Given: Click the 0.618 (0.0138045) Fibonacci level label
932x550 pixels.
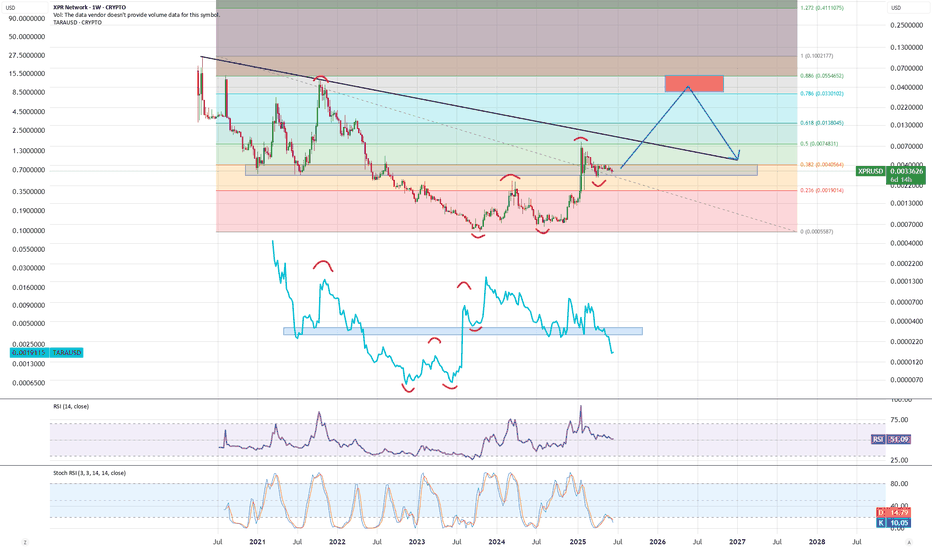Looking at the screenshot, I should 822,123.
